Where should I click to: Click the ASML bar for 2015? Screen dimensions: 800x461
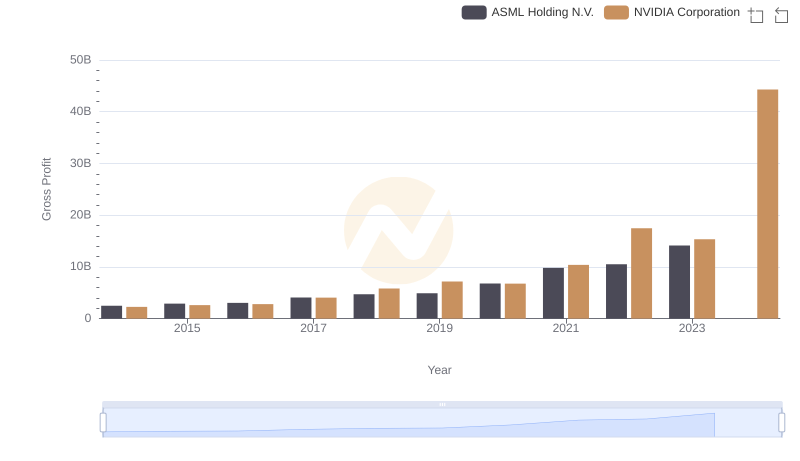(174, 311)
